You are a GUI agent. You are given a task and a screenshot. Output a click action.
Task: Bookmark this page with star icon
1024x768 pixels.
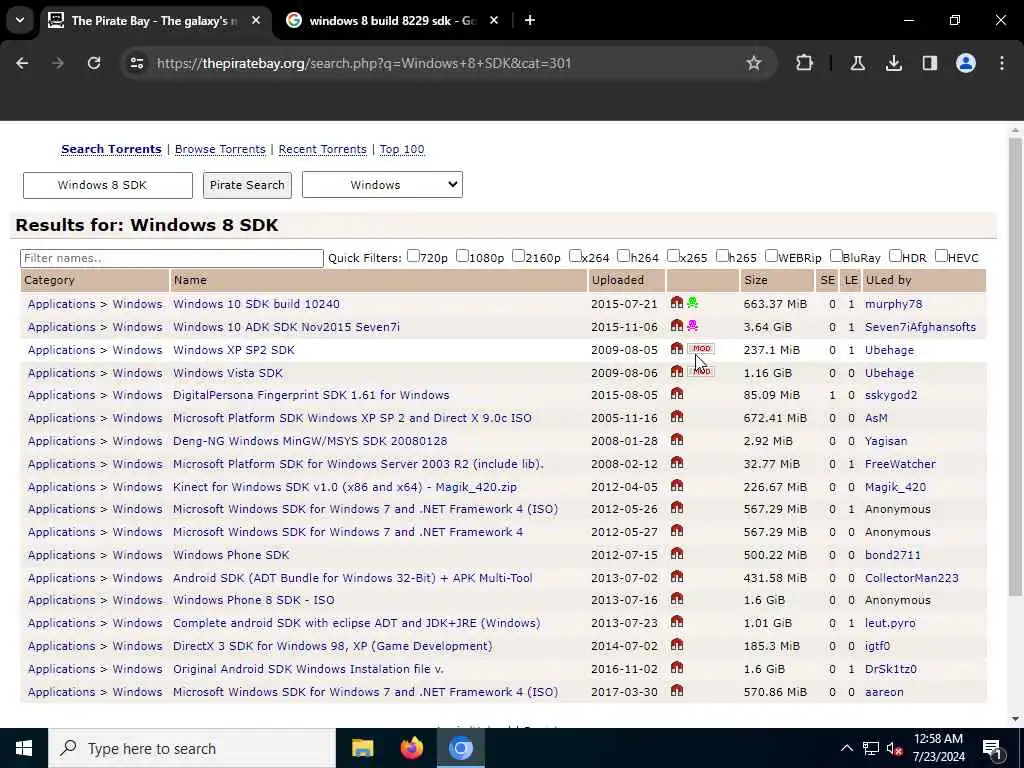pyautogui.click(x=754, y=63)
